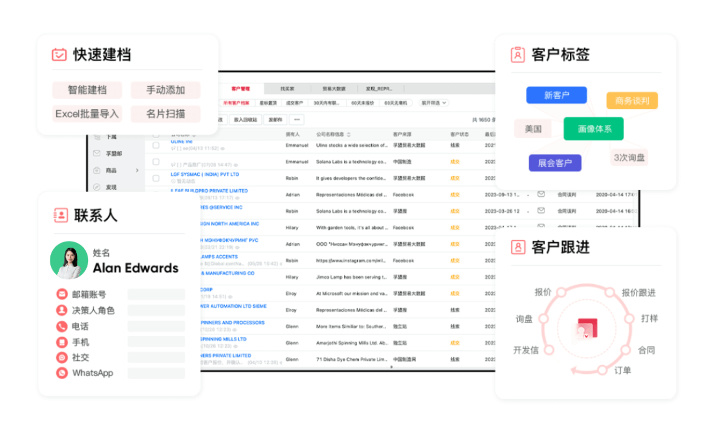The width and height of the screenshot is (717, 425).
Task: Check the first customer row checkbox
Action: tap(156, 146)
